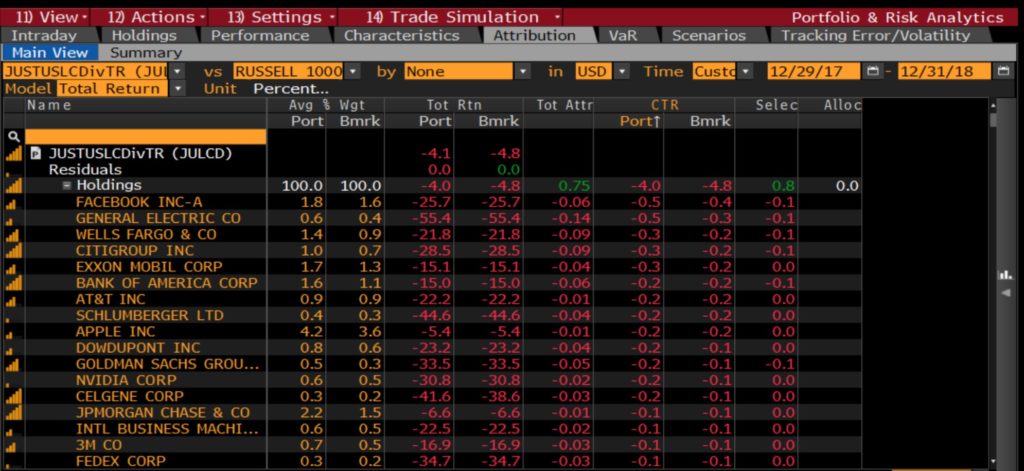Click the JUSTUSLCDivTR portfolio document icon
The image size is (1024, 471).
click(36, 154)
